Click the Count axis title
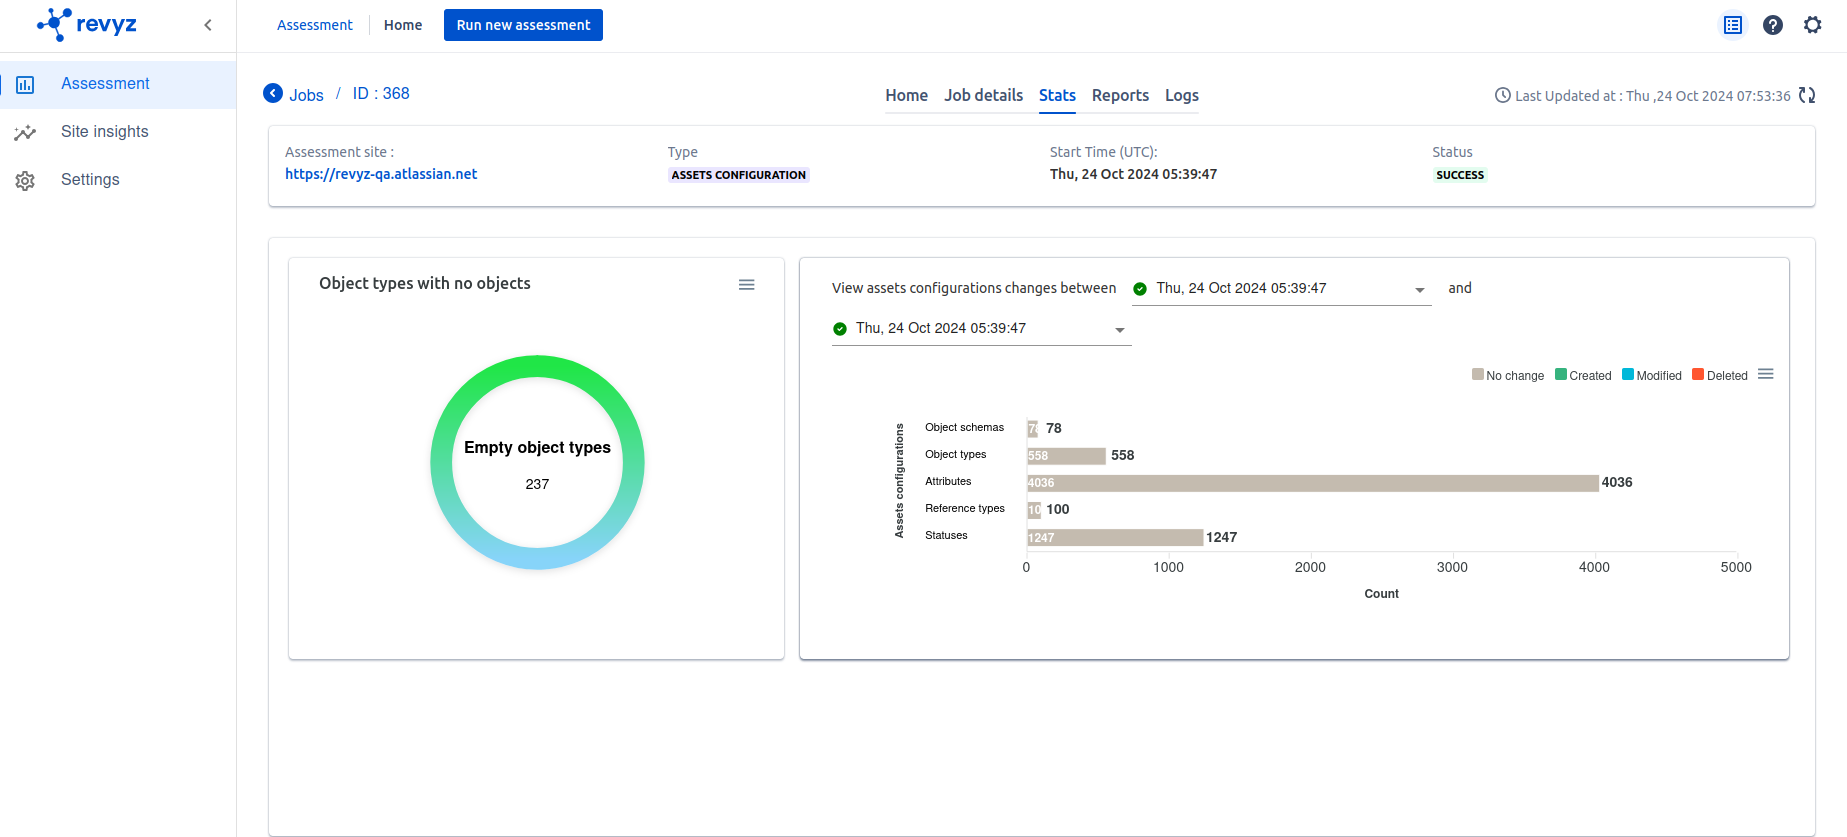Screen dimensions: 1847x837 coord(1381,594)
